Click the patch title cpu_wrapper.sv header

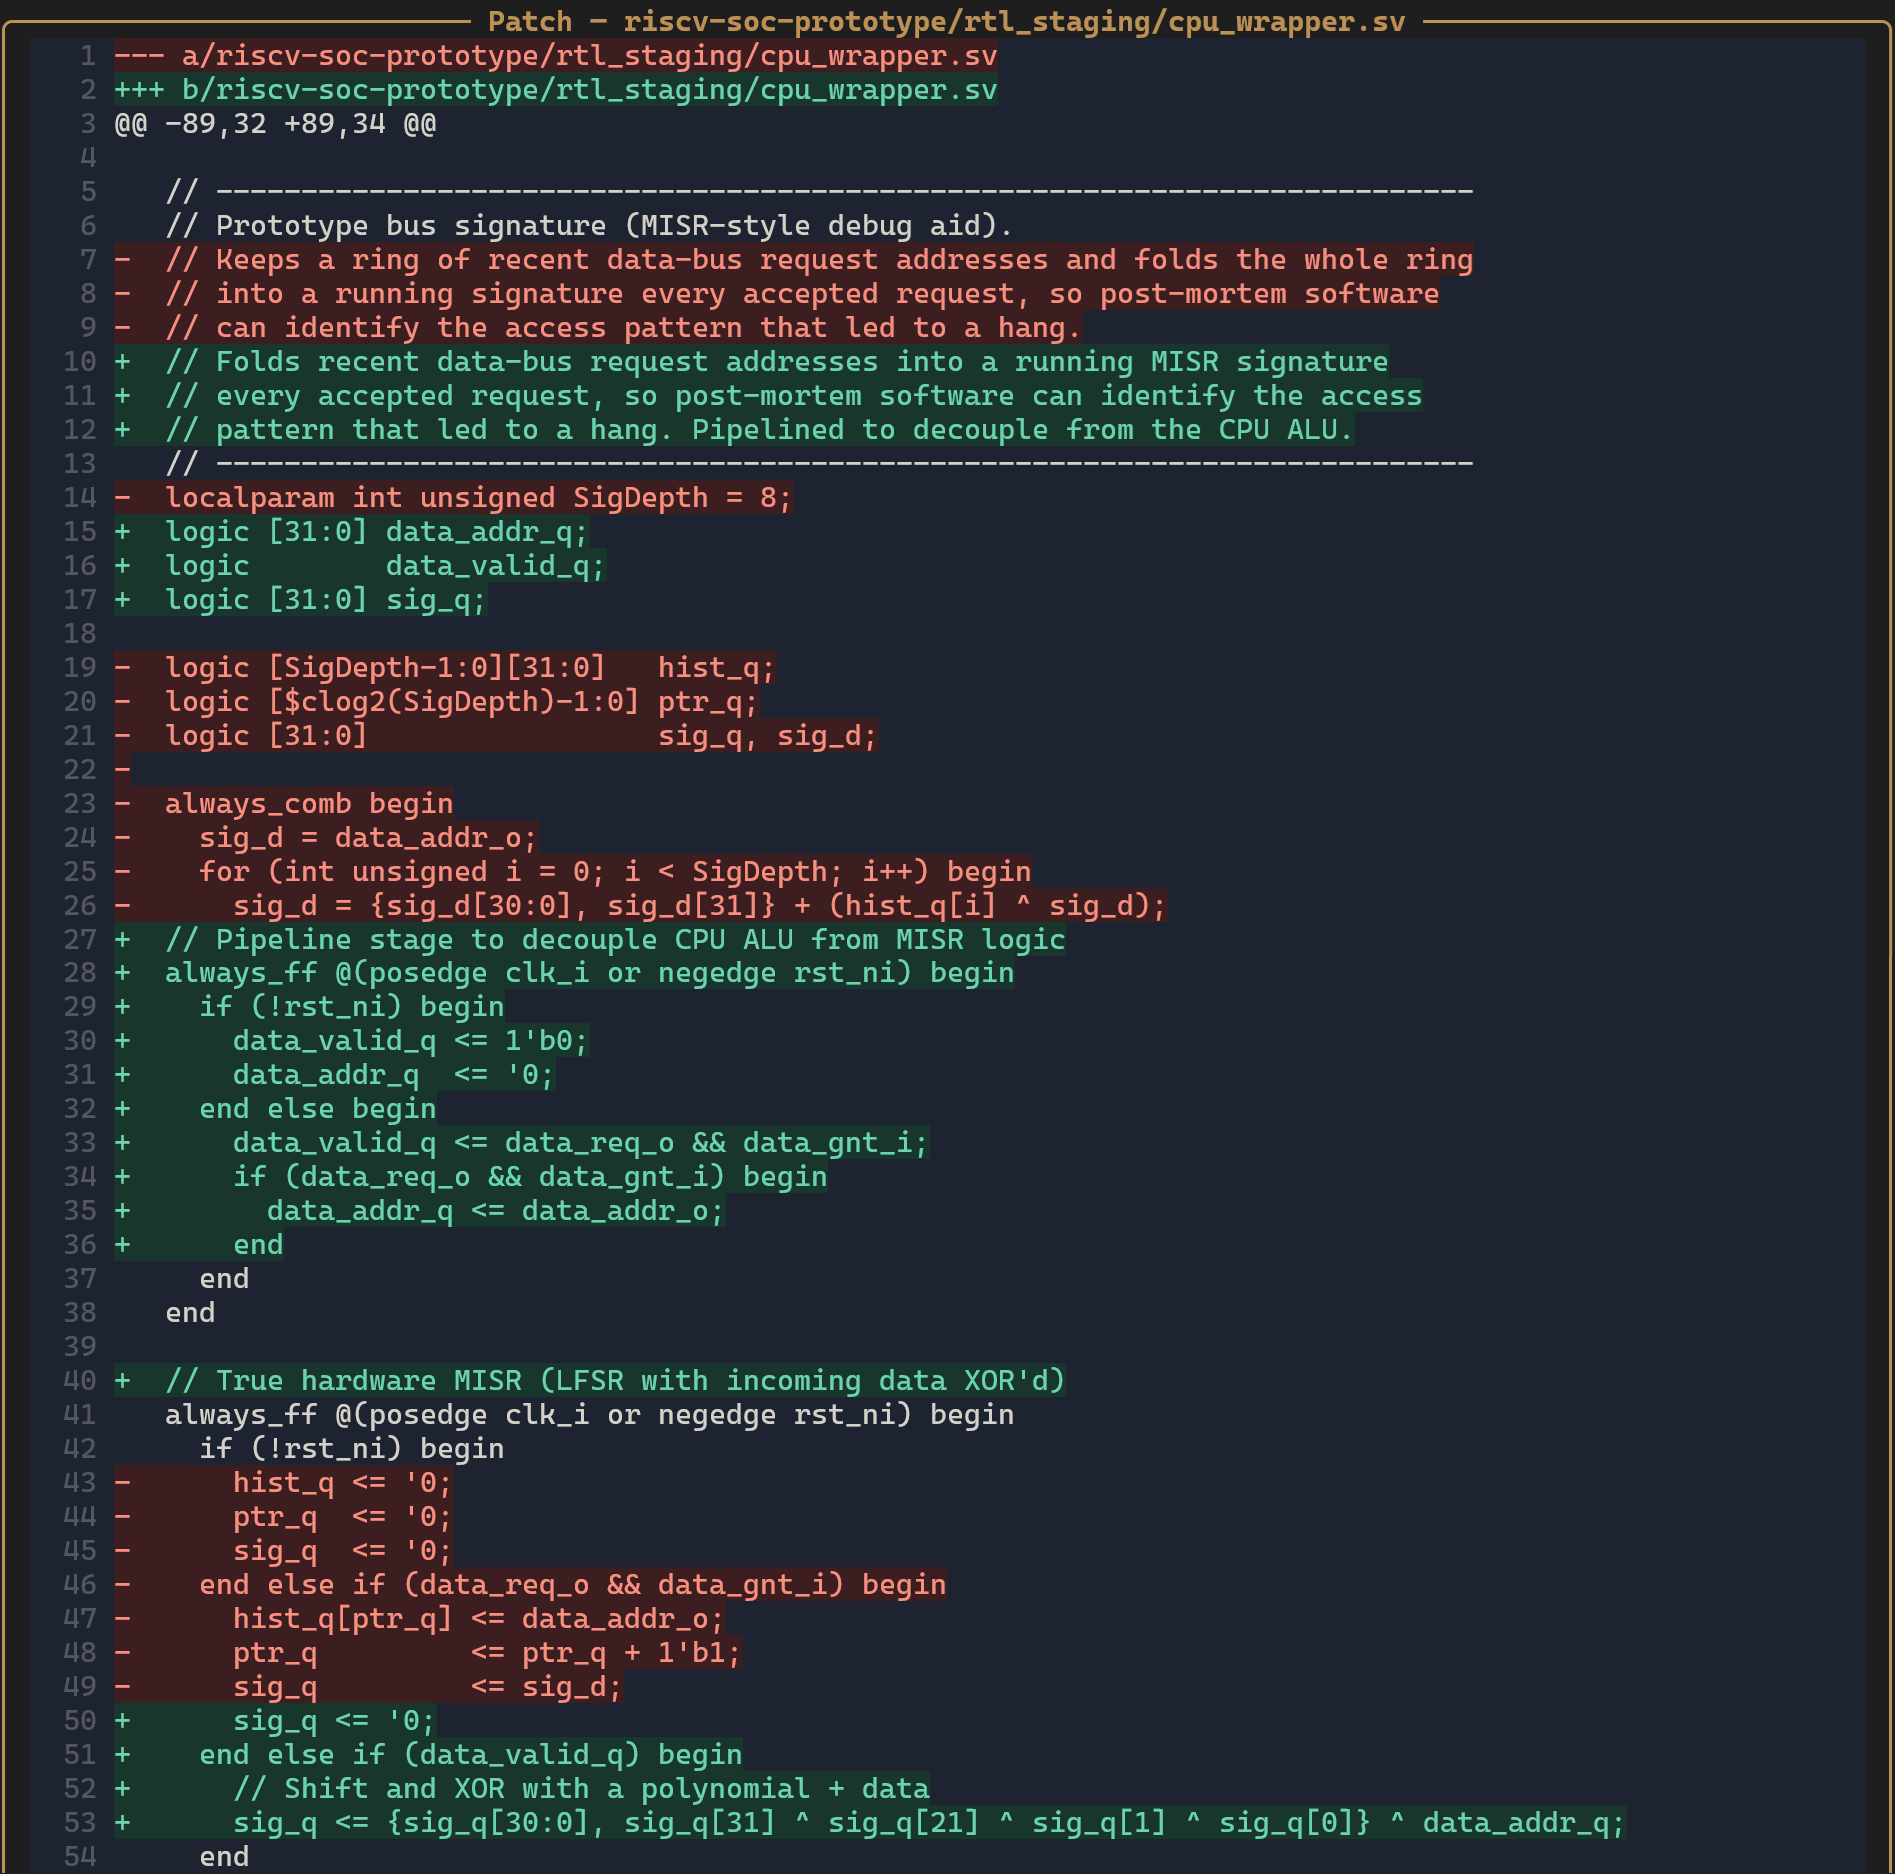click(946, 21)
